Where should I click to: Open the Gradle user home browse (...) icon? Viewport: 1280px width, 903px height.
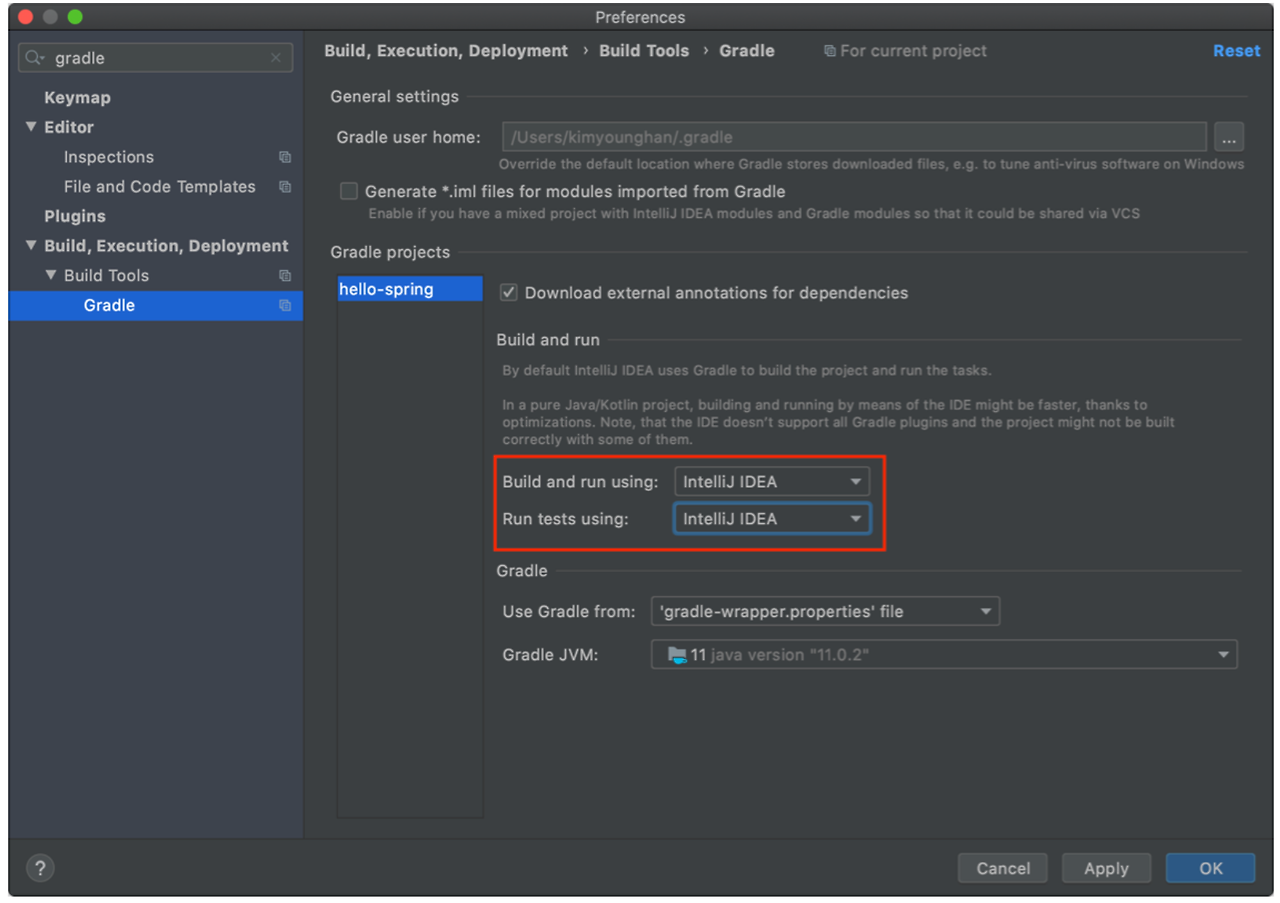(1228, 137)
